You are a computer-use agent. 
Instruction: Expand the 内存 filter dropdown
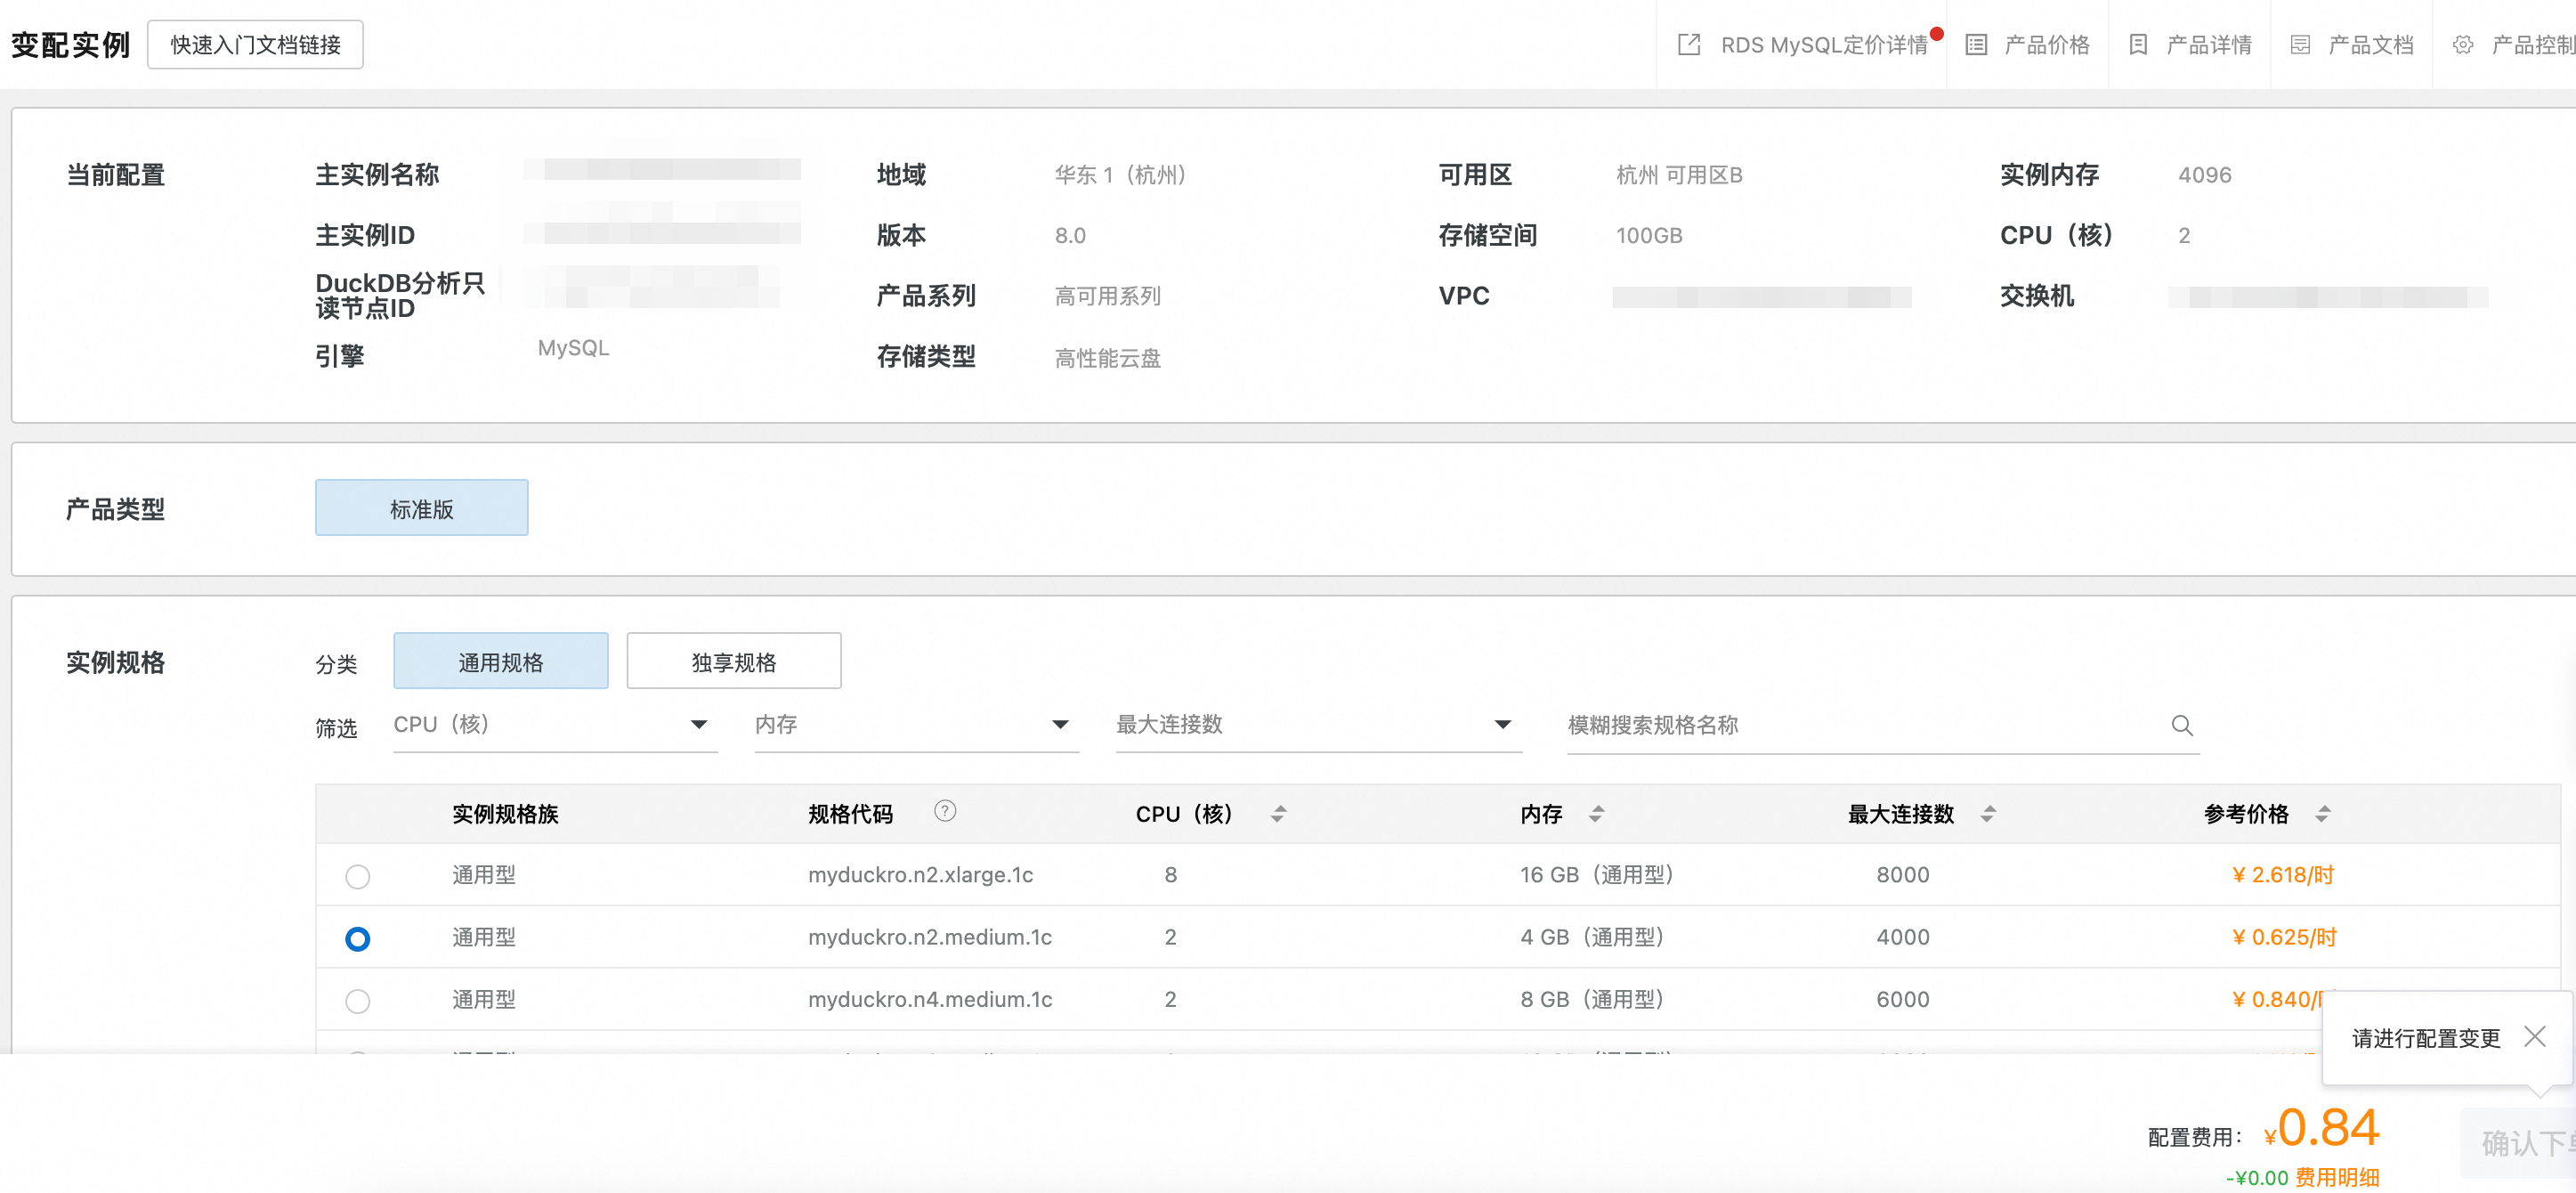1060,725
